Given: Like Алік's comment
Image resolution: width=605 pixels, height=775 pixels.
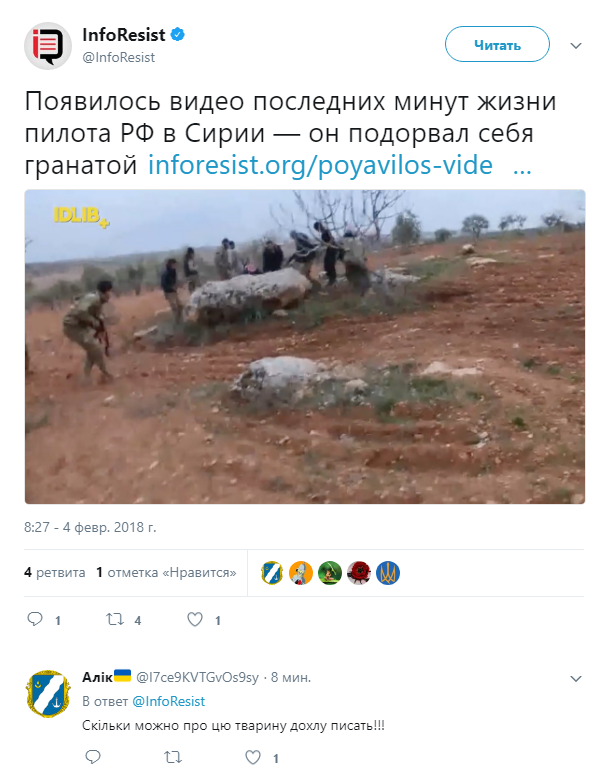Looking at the screenshot, I should (253, 757).
